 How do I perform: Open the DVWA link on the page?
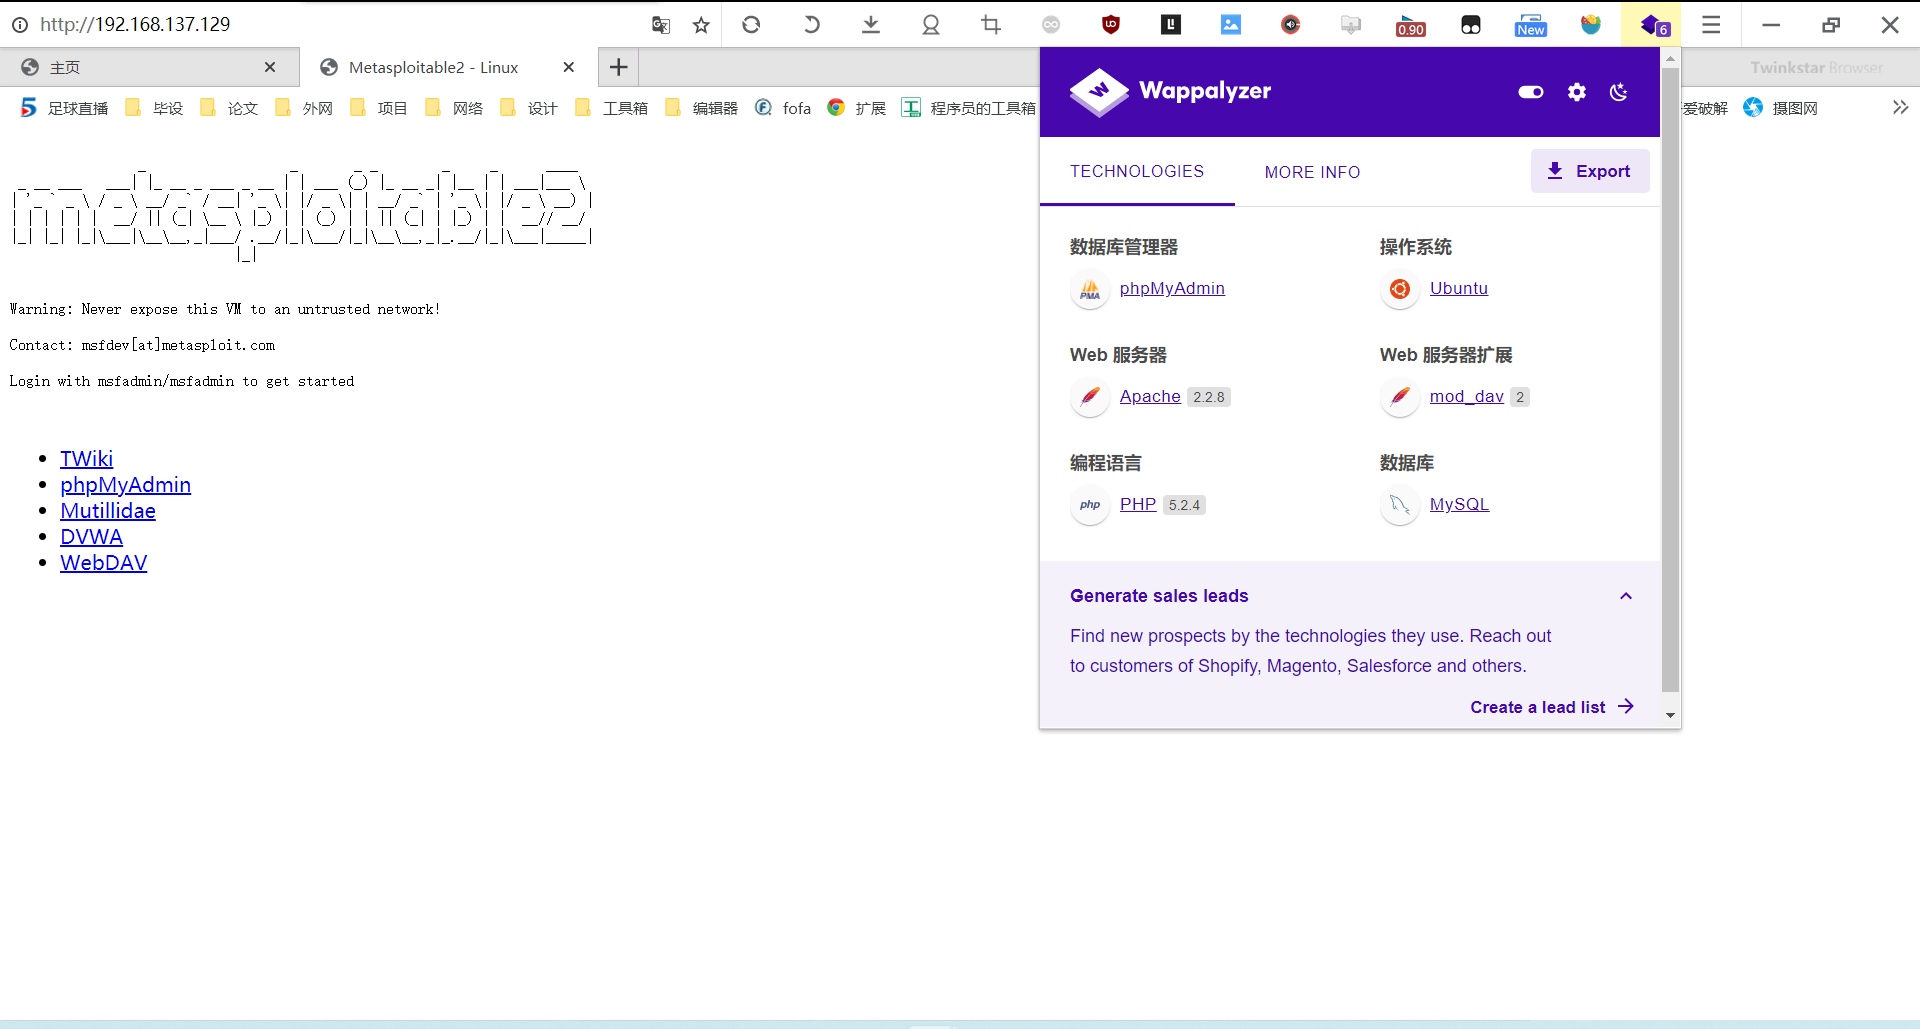91,536
